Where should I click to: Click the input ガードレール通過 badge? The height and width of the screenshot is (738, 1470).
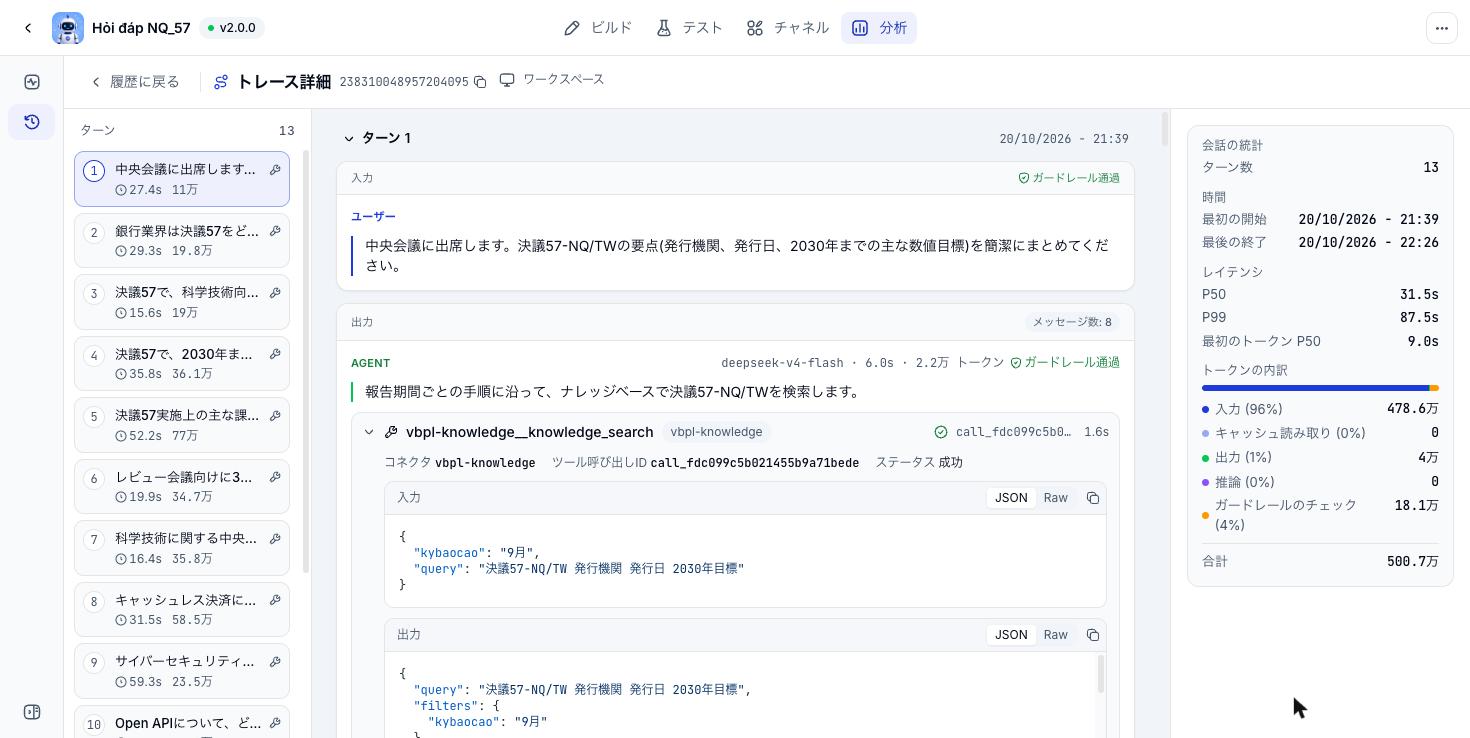(1069, 178)
